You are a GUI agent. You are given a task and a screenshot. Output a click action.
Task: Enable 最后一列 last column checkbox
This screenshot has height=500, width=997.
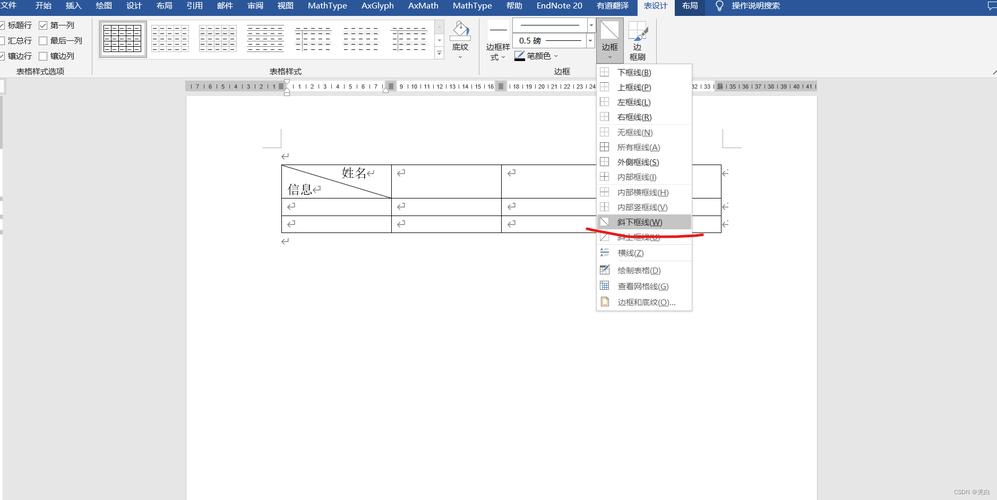[43, 41]
